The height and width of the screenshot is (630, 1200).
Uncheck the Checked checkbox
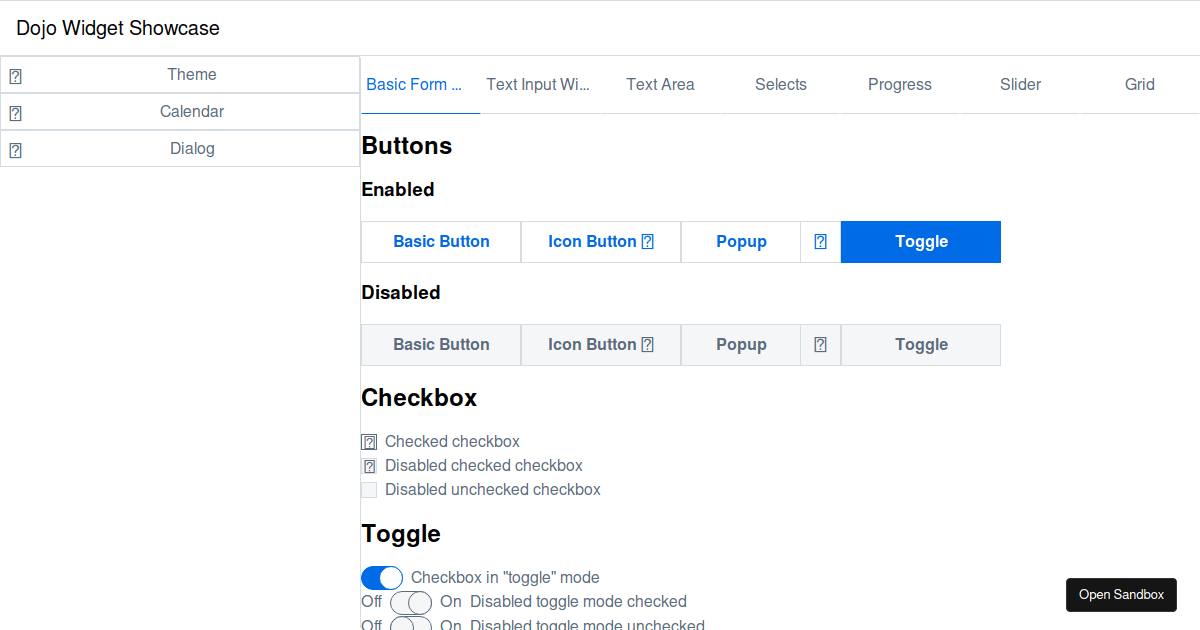[x=369, y=442]
